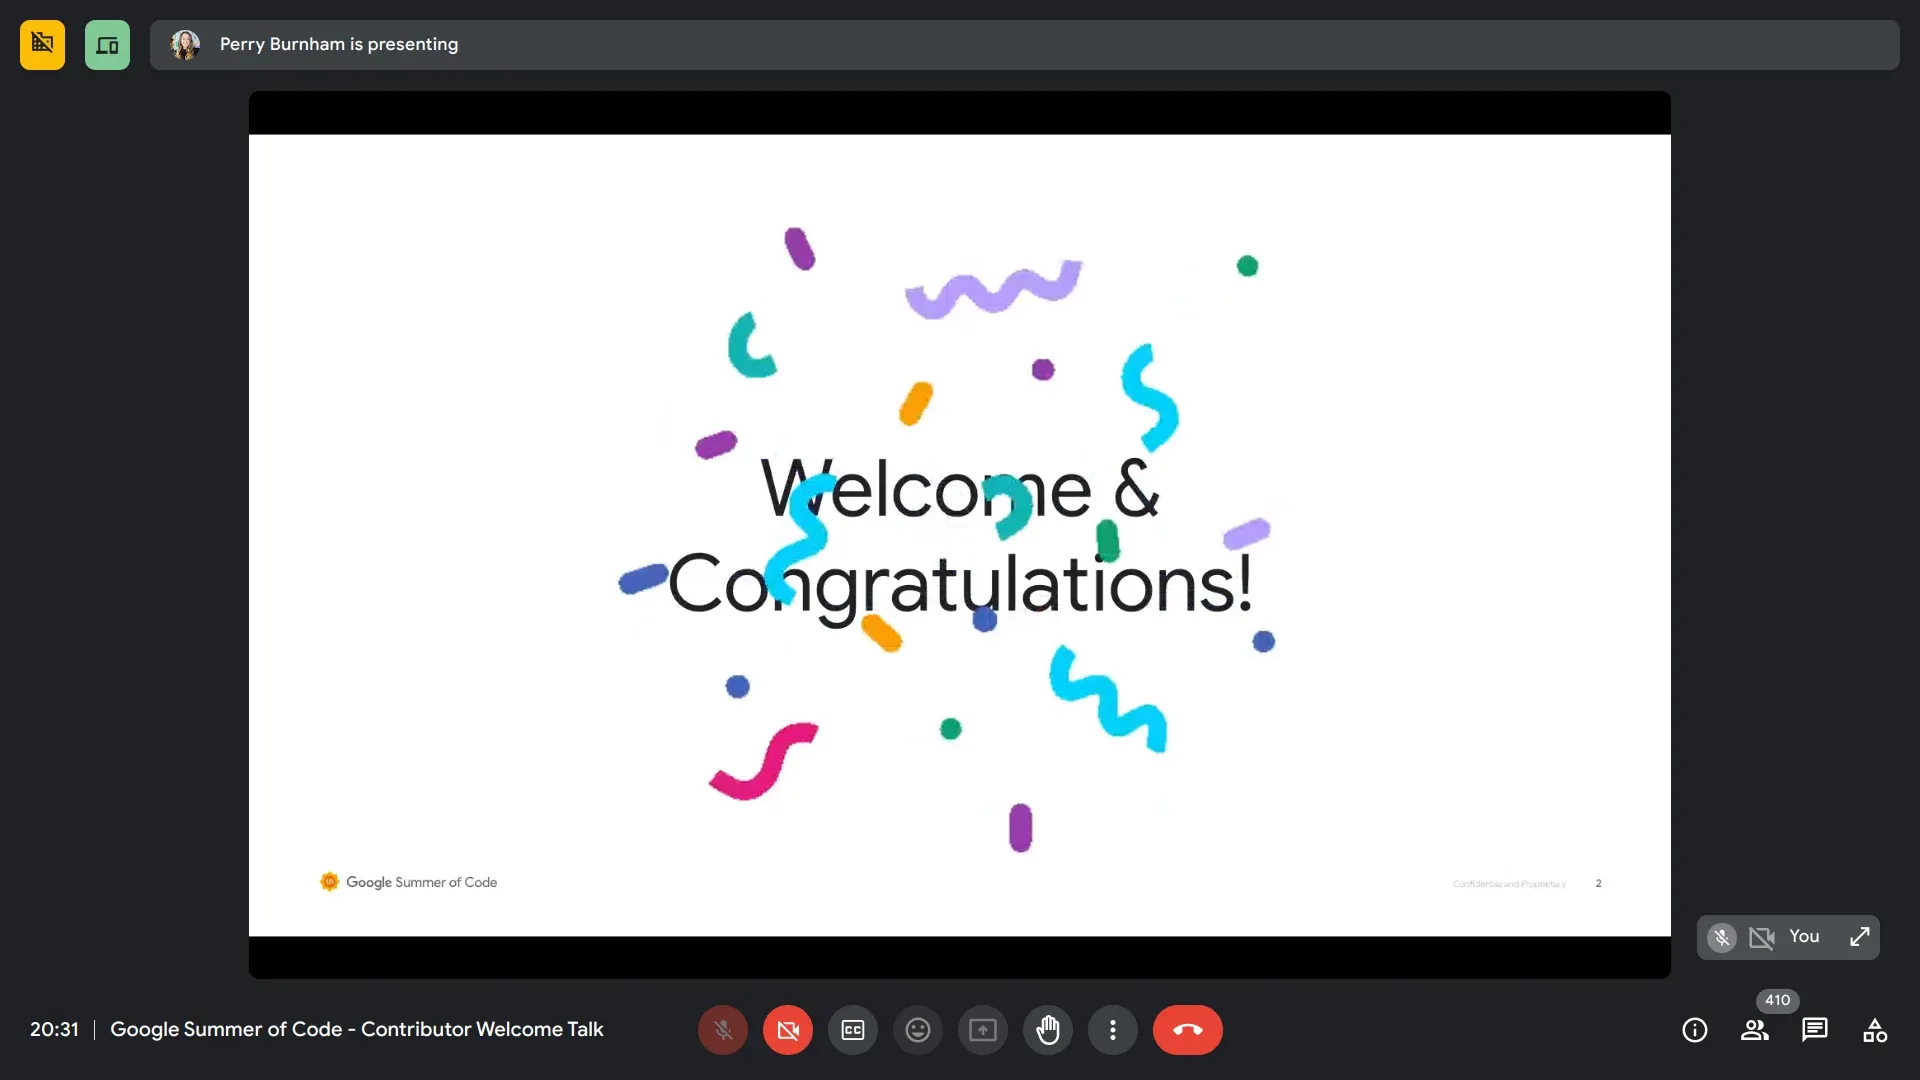Screen dimensions: 1920x1080
Task: Expand your self-view tile
Action: (x=1860, y=937)
